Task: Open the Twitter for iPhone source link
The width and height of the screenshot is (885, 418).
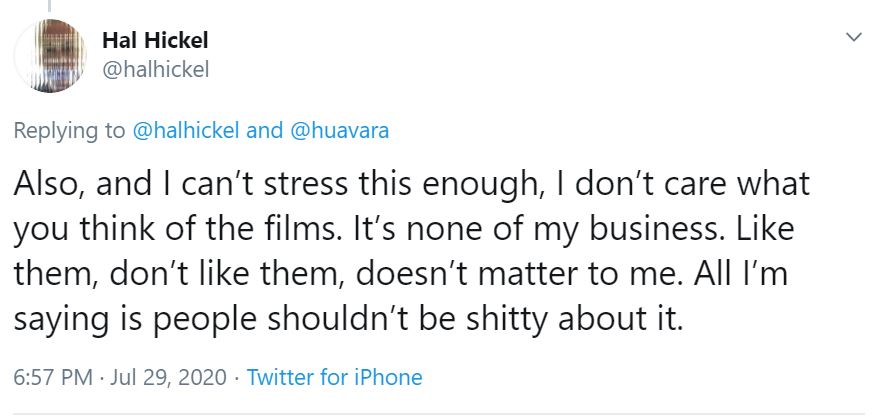Action: point(334,377)
